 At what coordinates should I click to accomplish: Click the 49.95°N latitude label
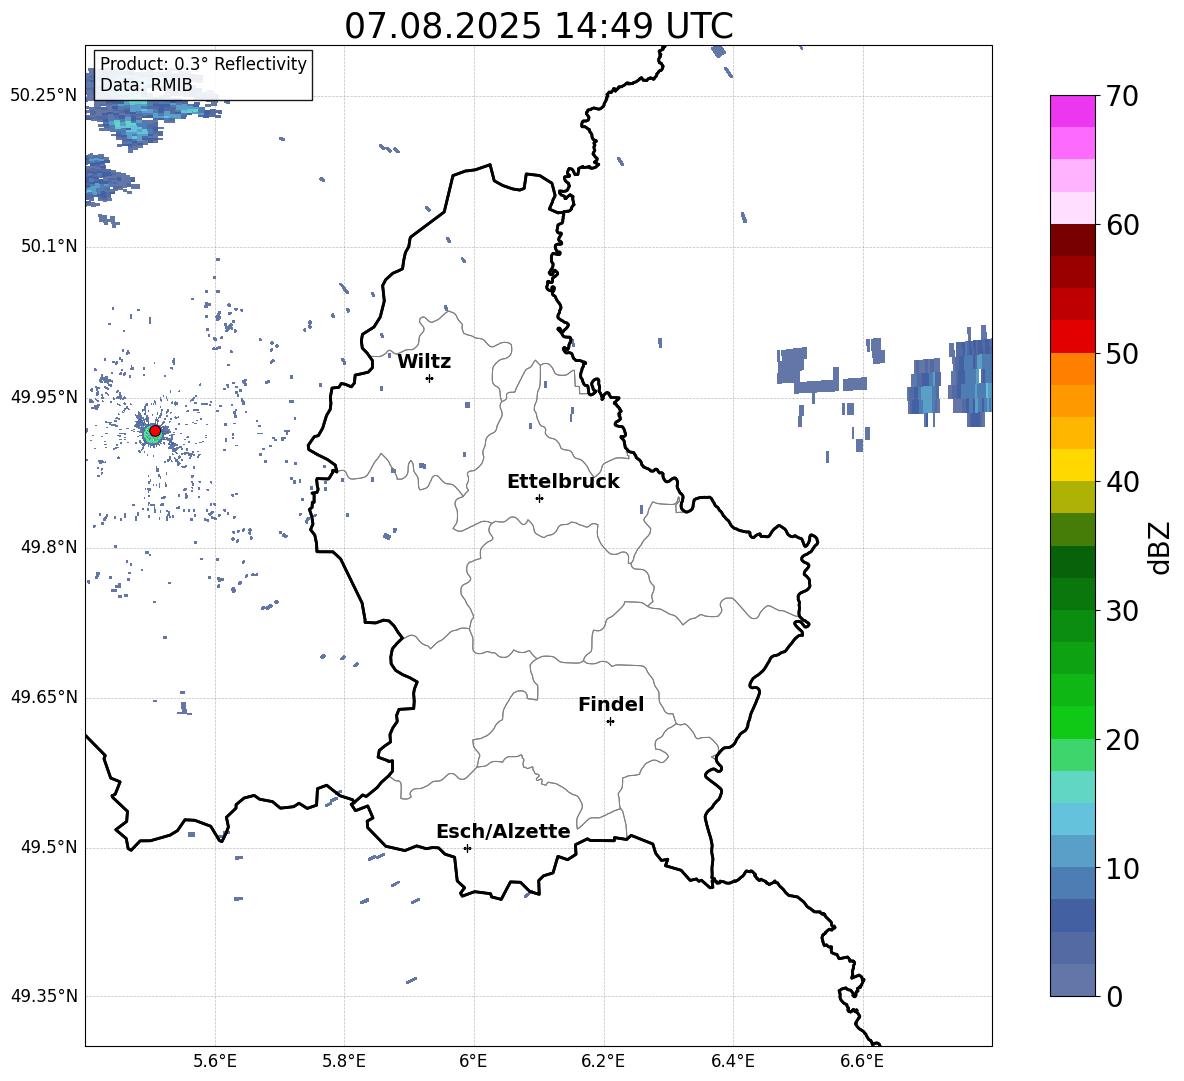pos(44,397)
